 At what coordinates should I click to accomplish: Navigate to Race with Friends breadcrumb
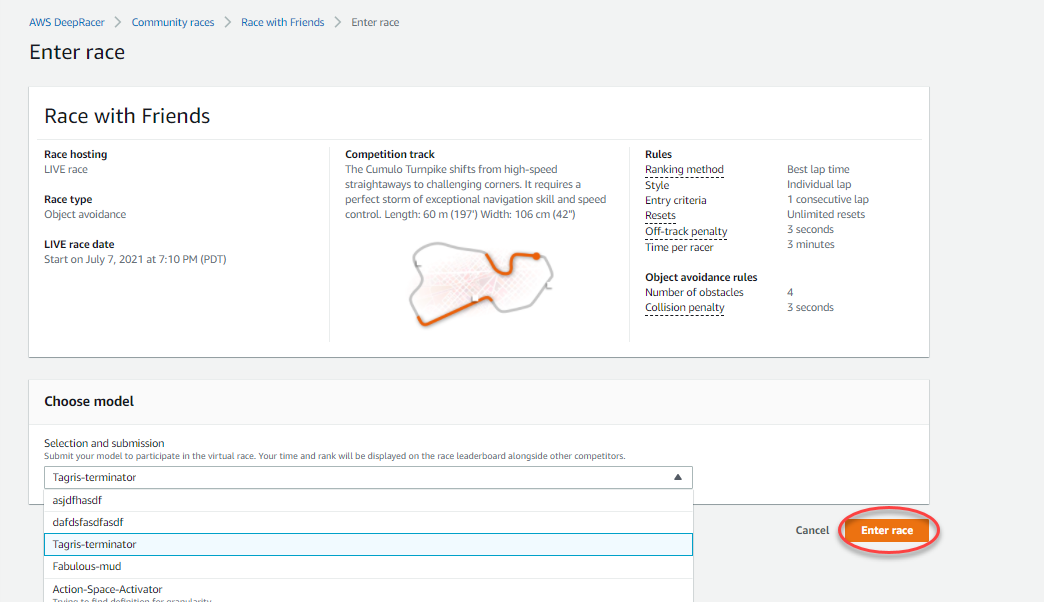282,22
